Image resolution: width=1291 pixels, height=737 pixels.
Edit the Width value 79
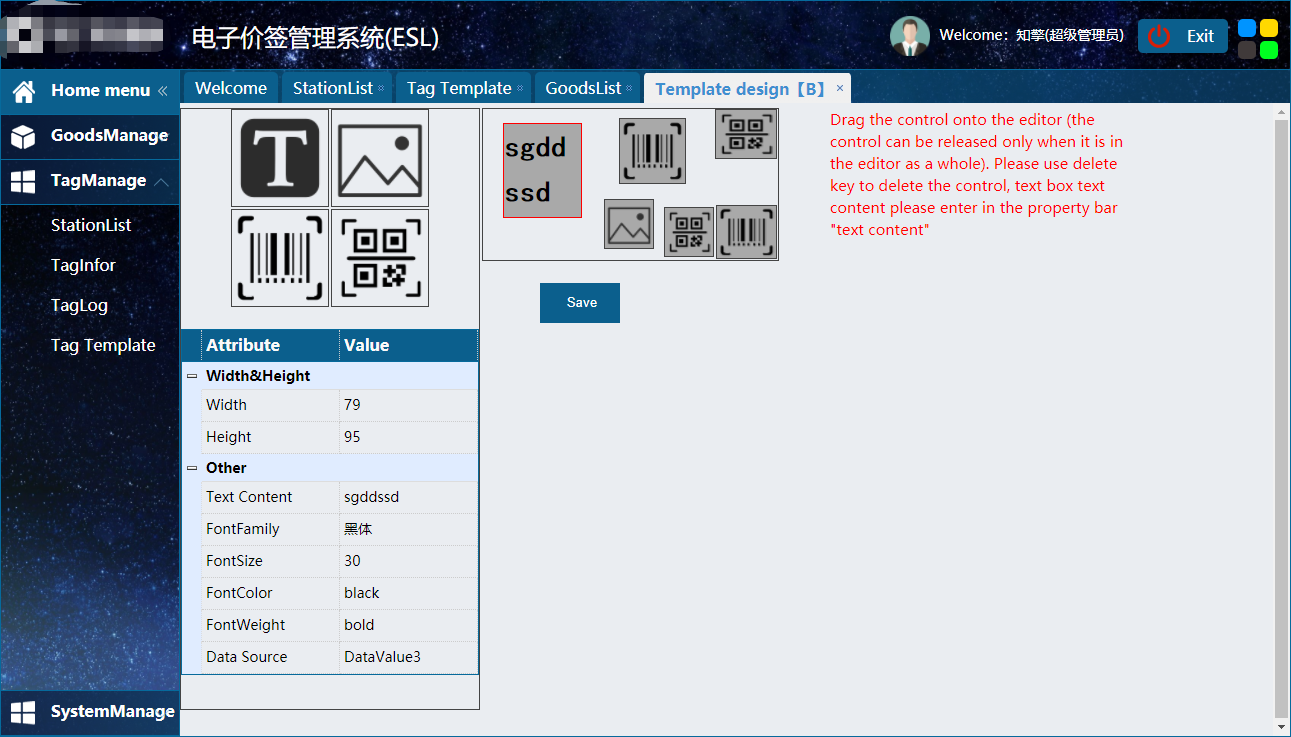pos(408,405)
